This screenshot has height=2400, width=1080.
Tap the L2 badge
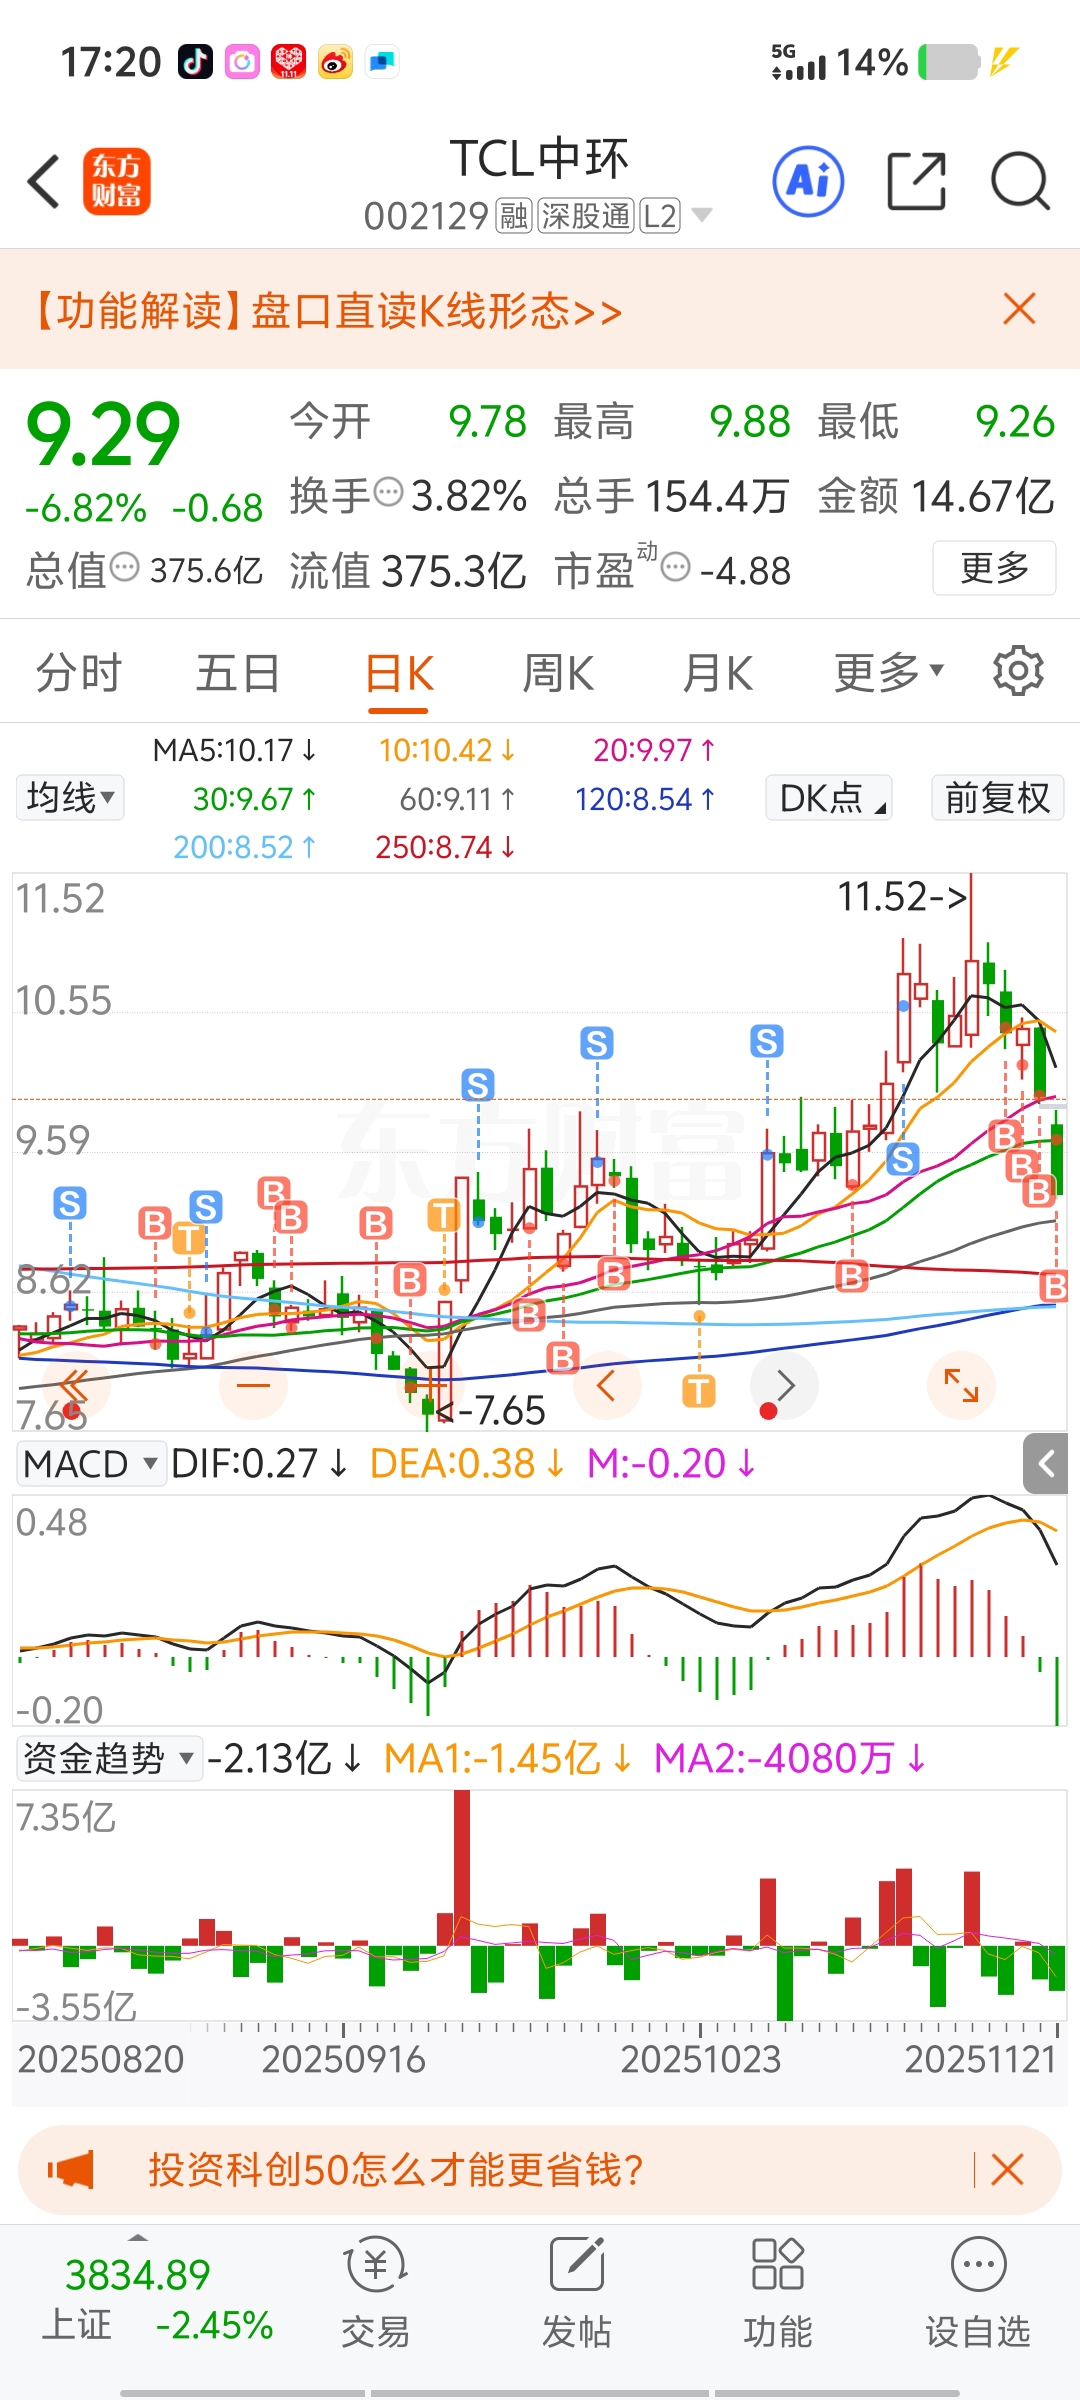pos(660,216)
